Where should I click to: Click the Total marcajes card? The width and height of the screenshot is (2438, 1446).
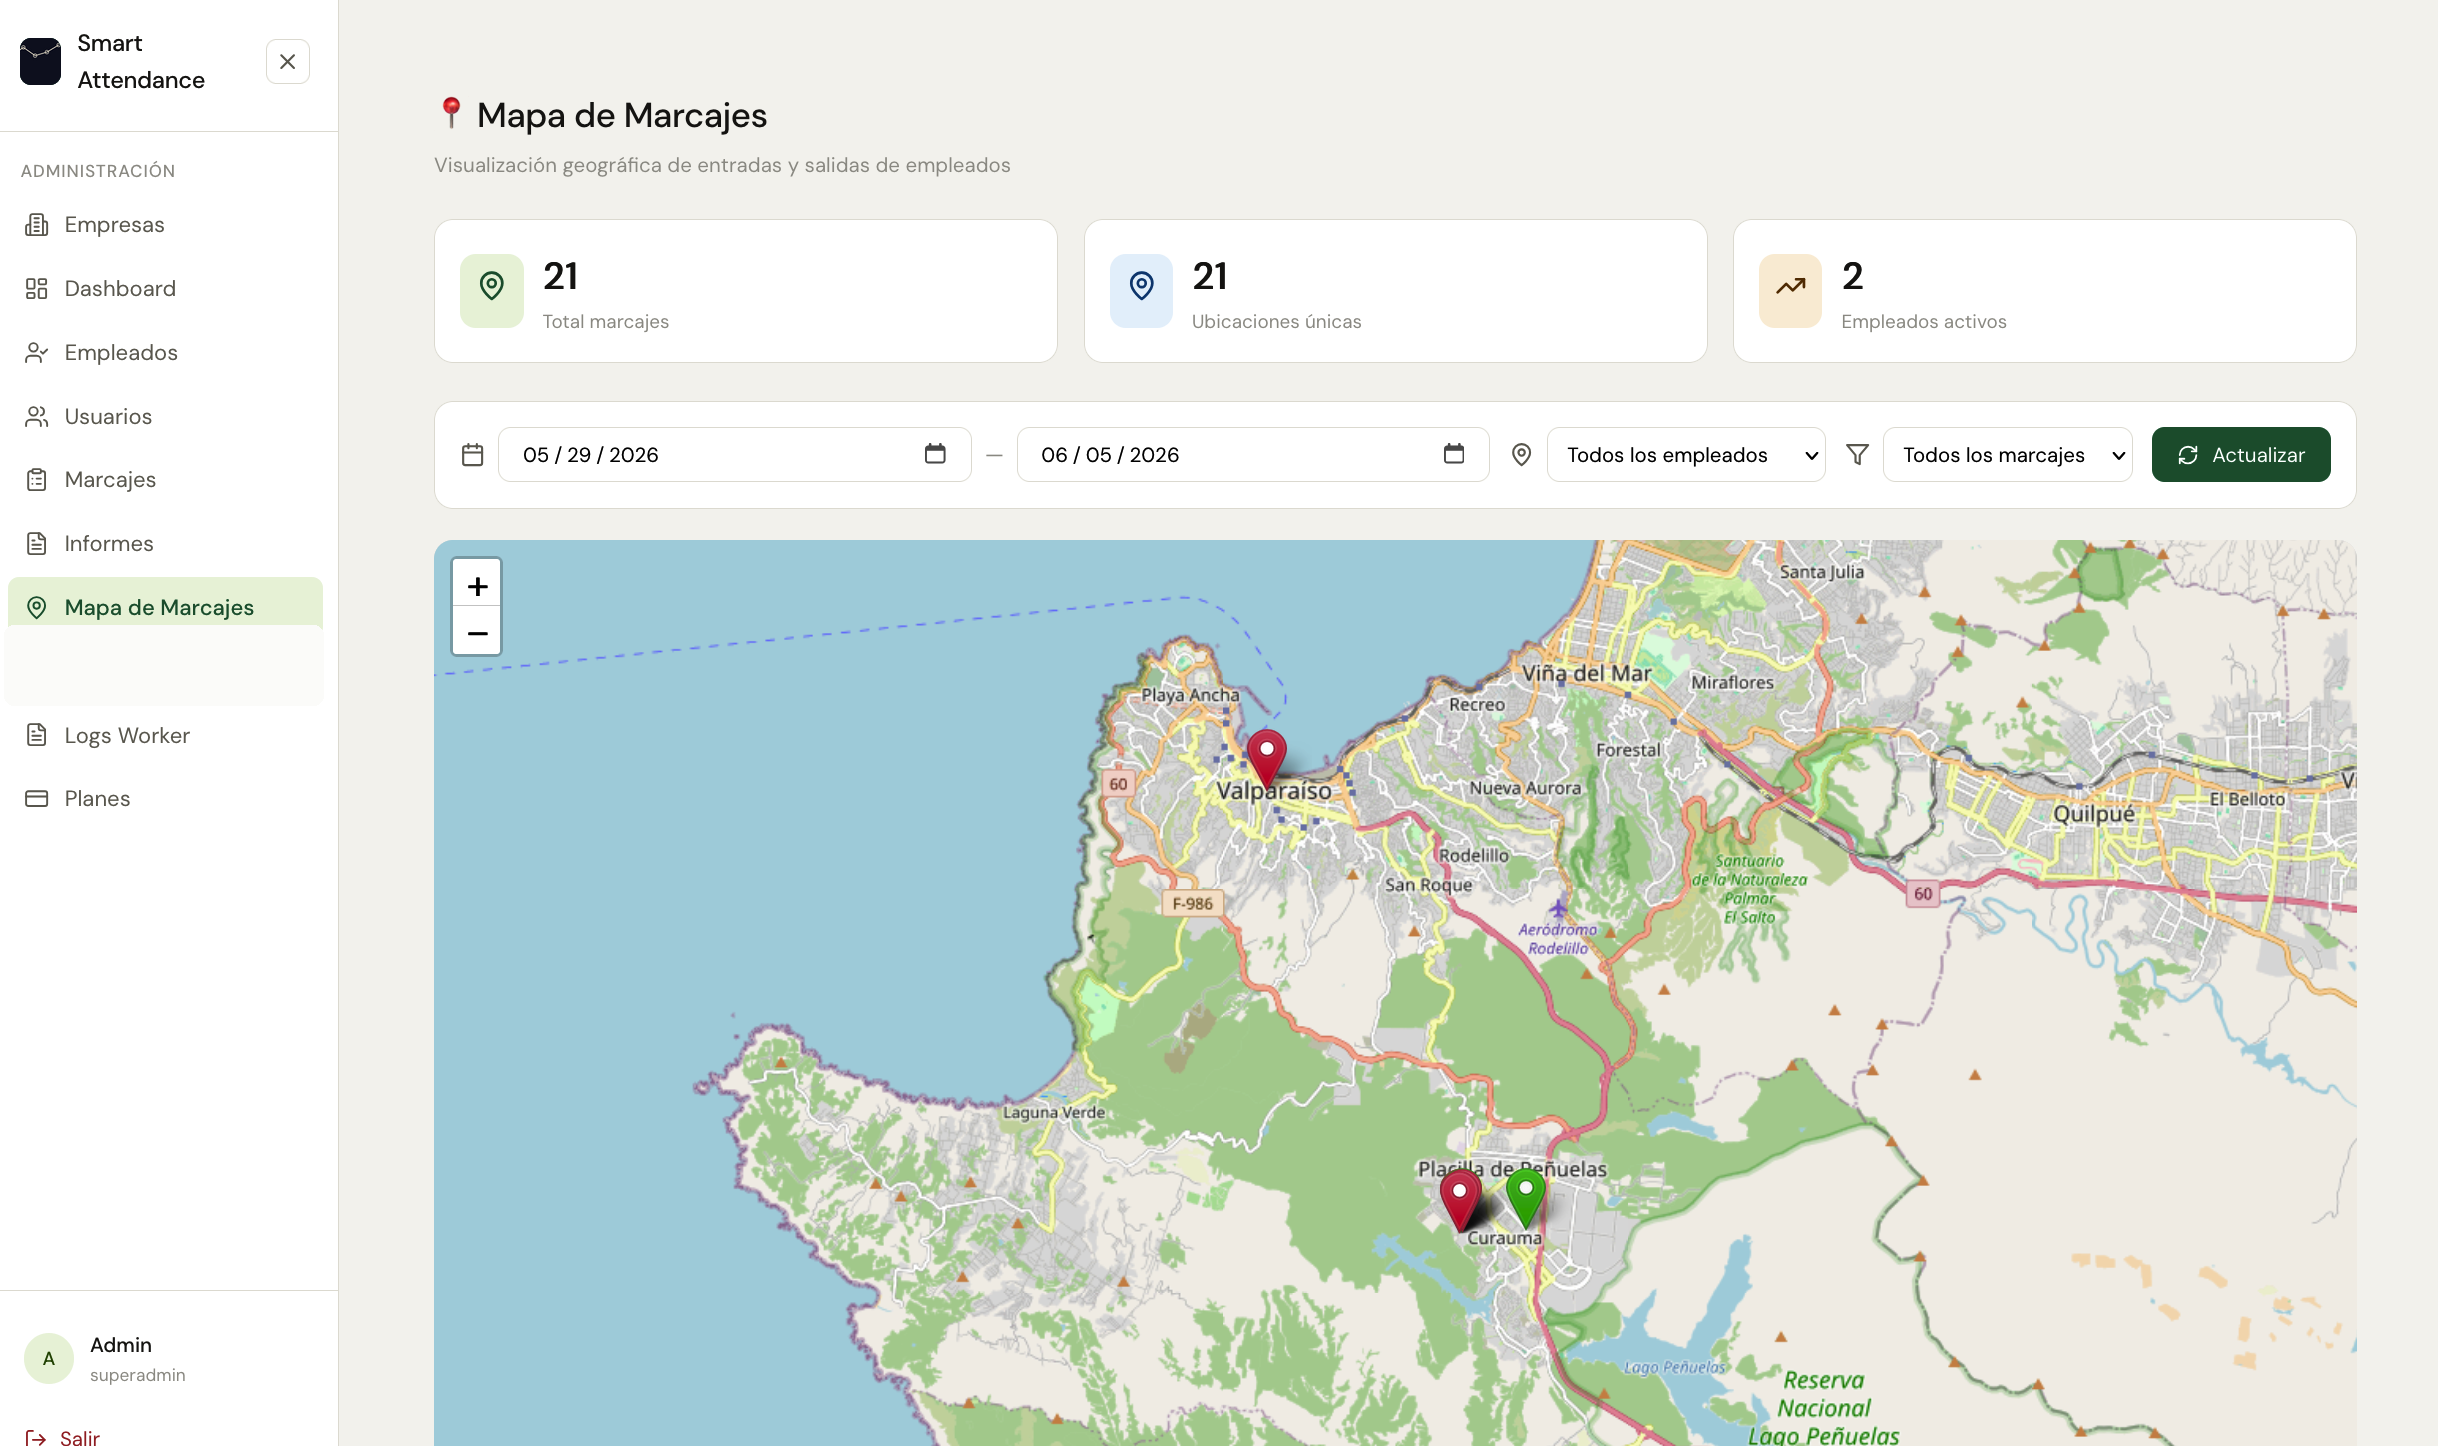pos(746,291)
